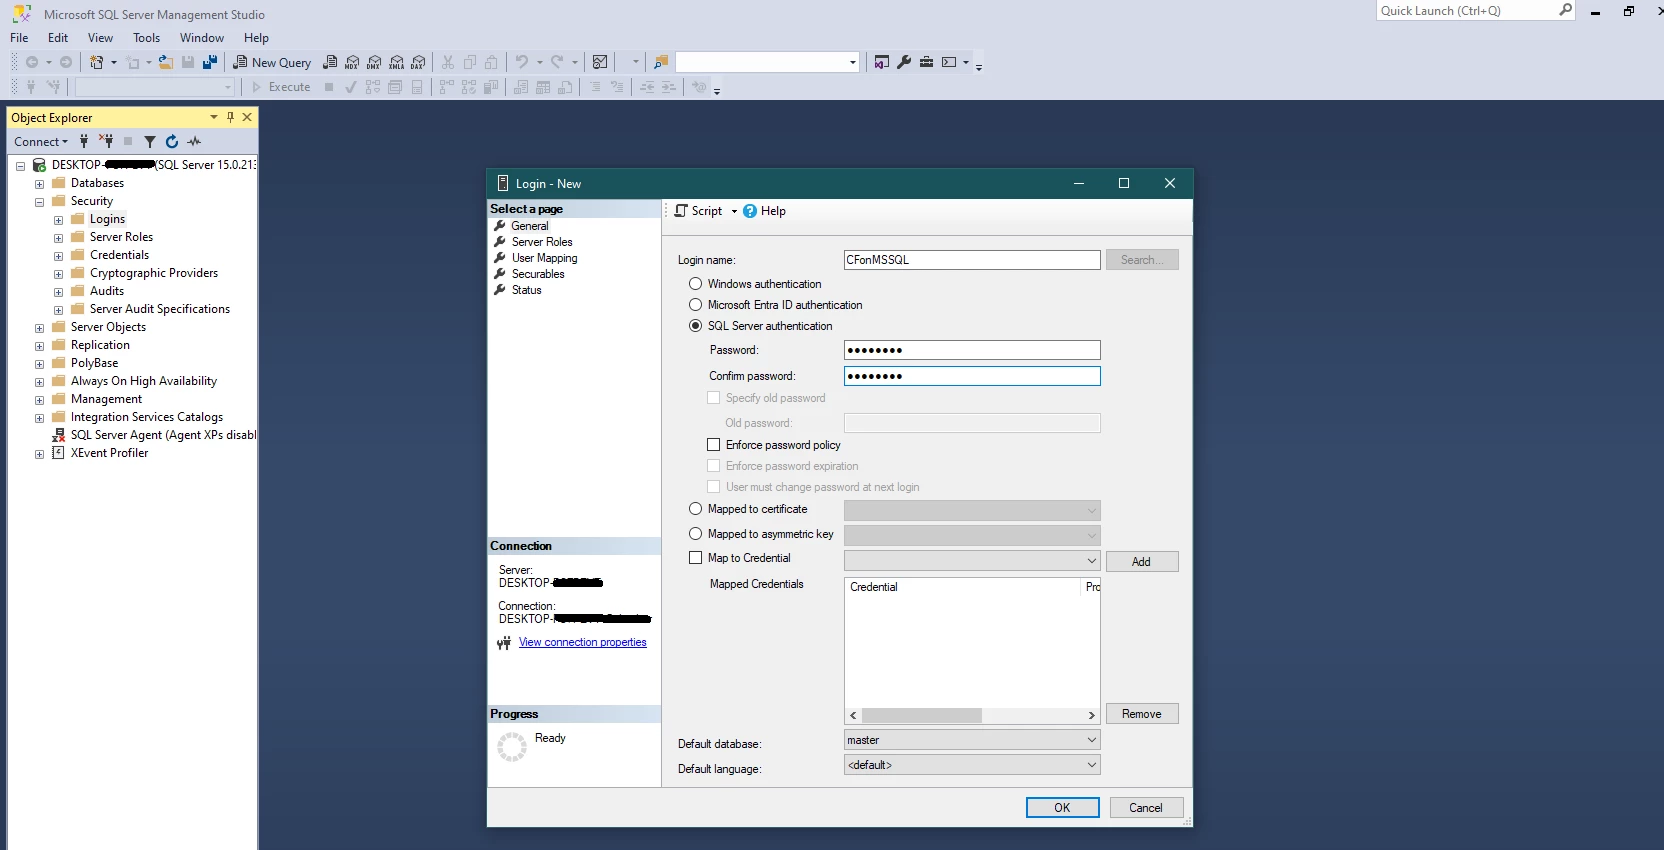1664x850 pixels.
Task: Click the Activity Monitor pulse icon
Action: 194,142
